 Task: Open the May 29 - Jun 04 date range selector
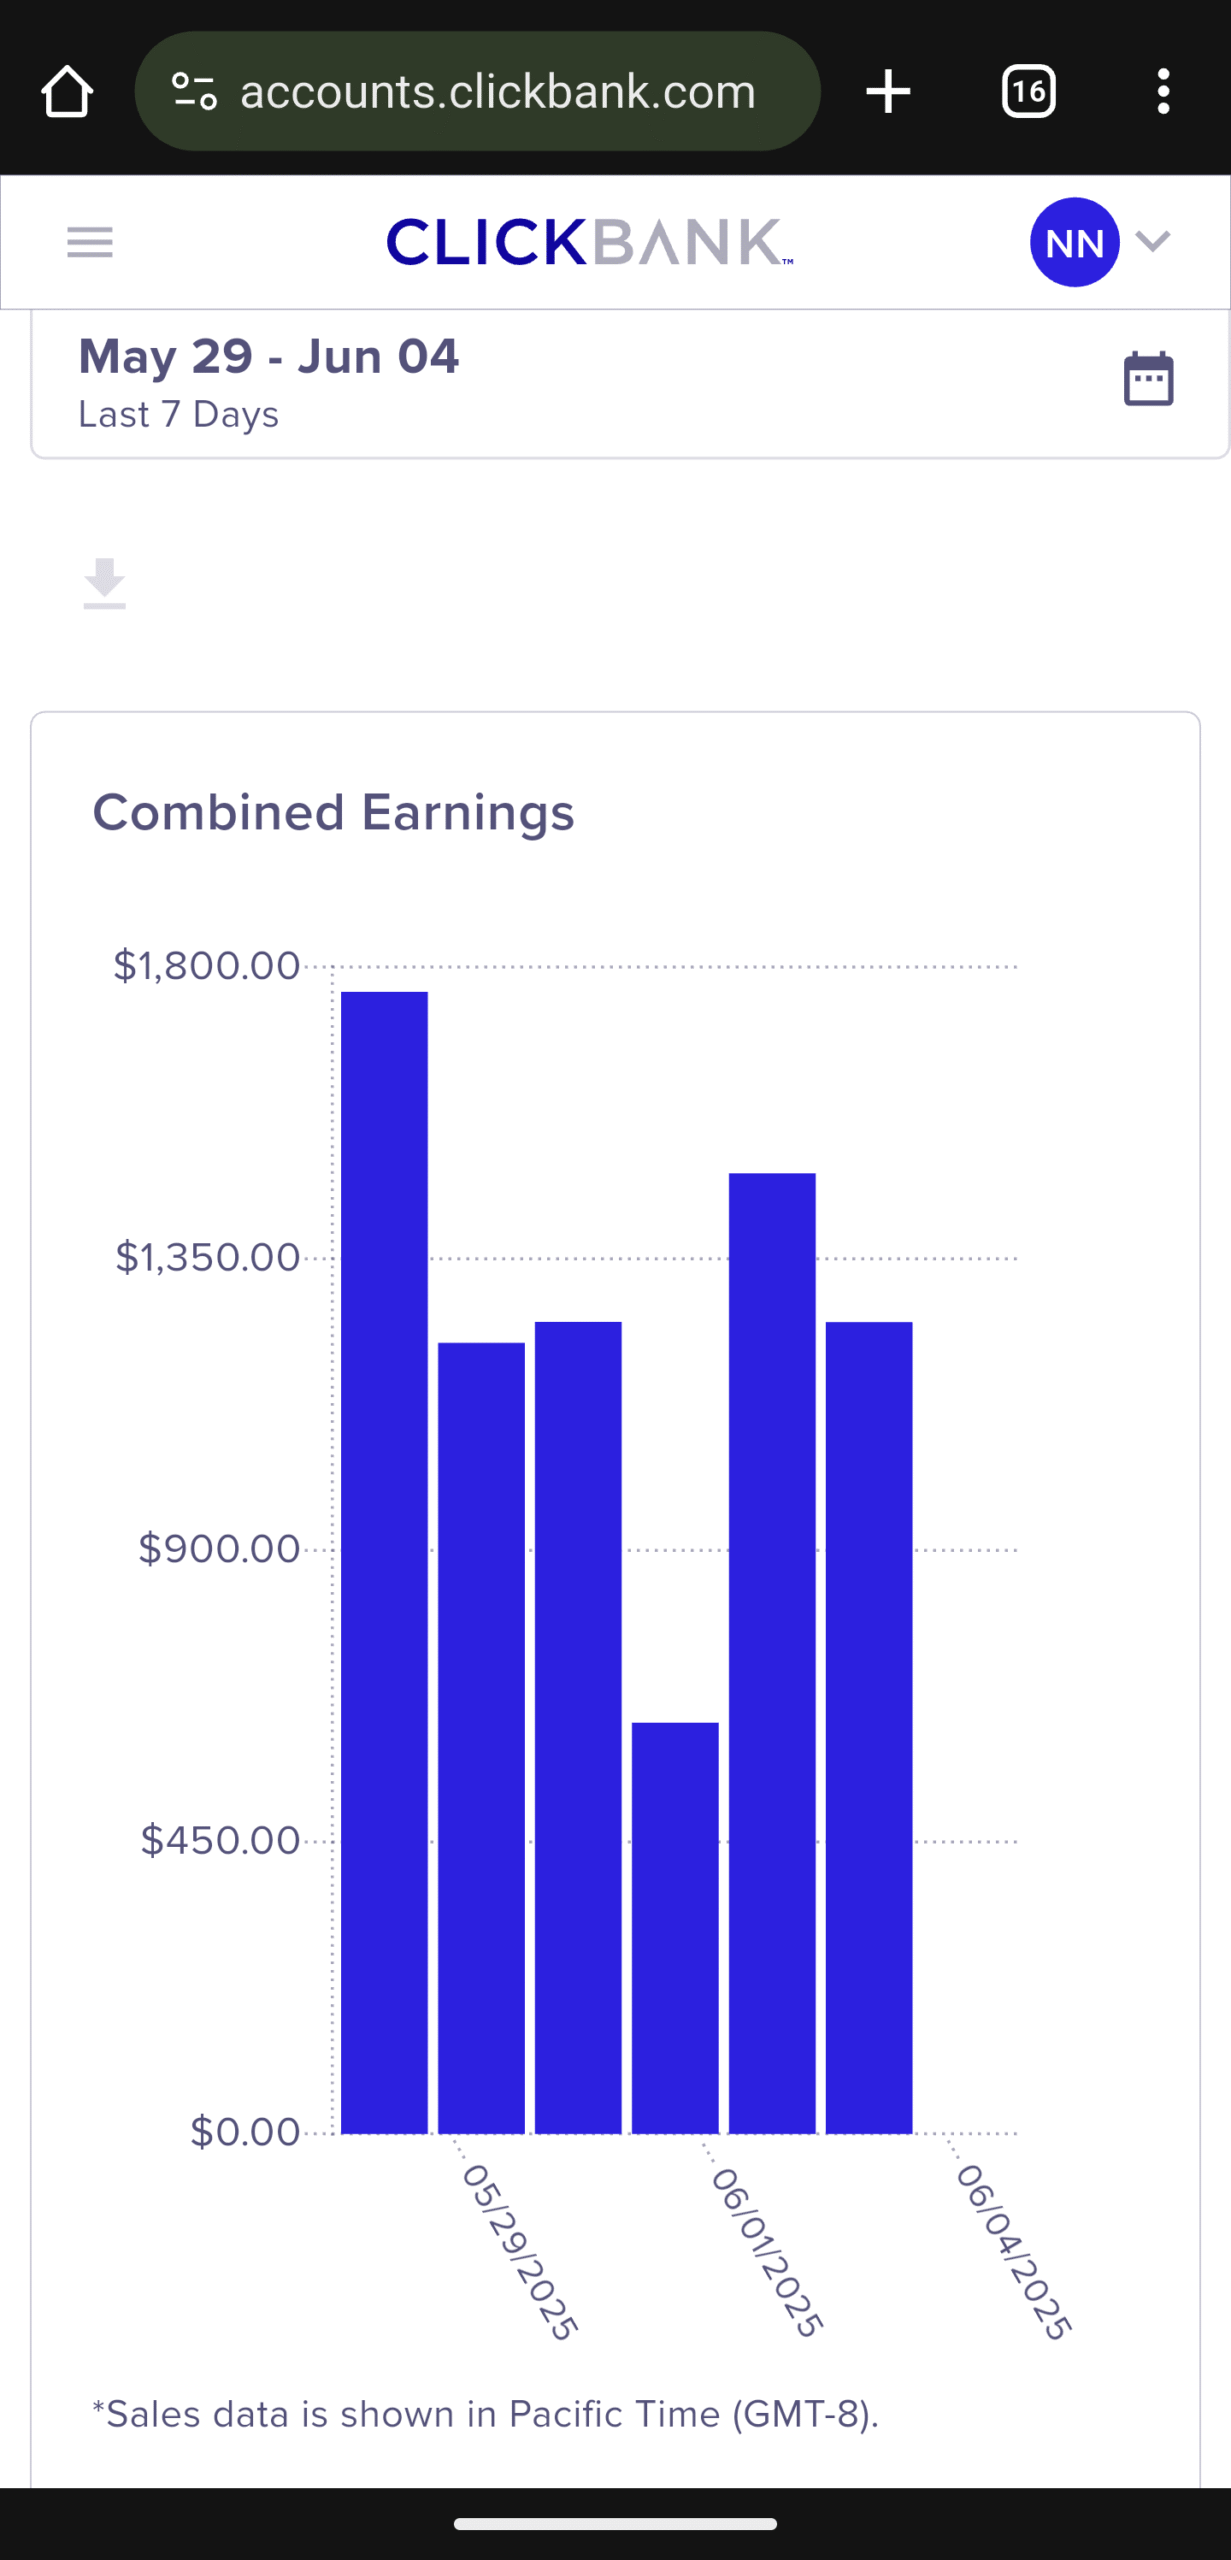268,381
